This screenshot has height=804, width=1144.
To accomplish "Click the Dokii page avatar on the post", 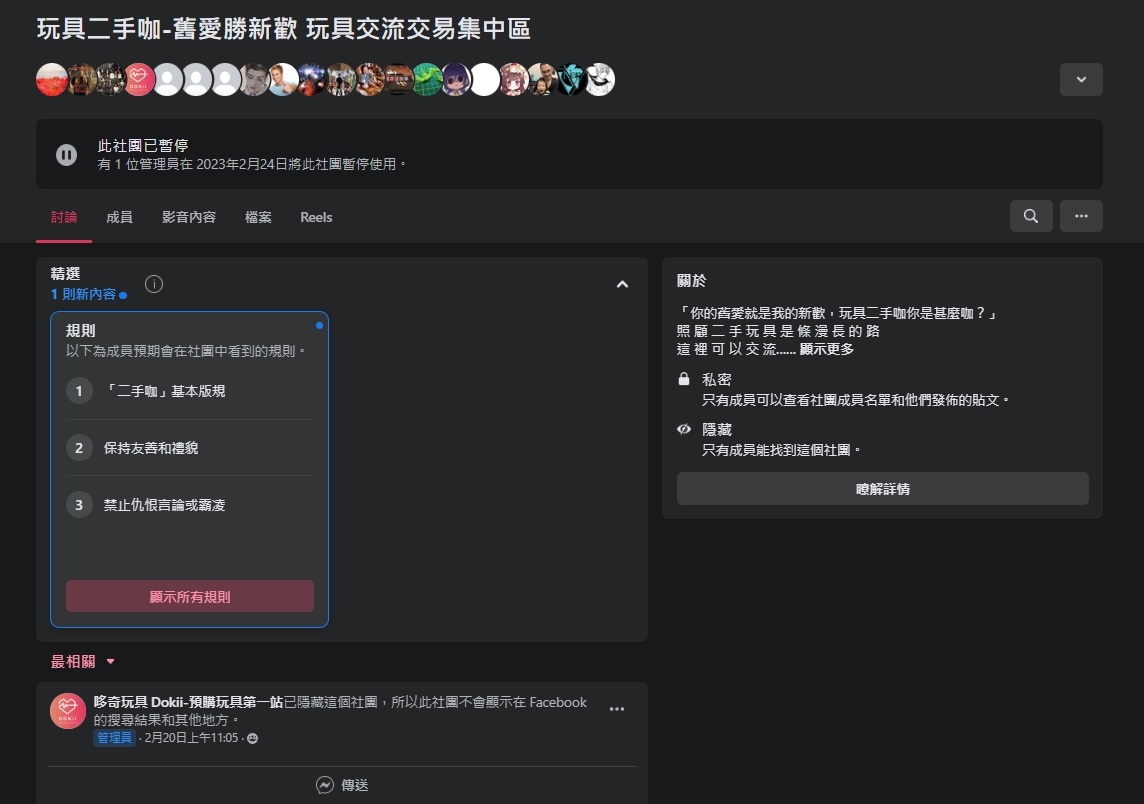I will (68, 711).
